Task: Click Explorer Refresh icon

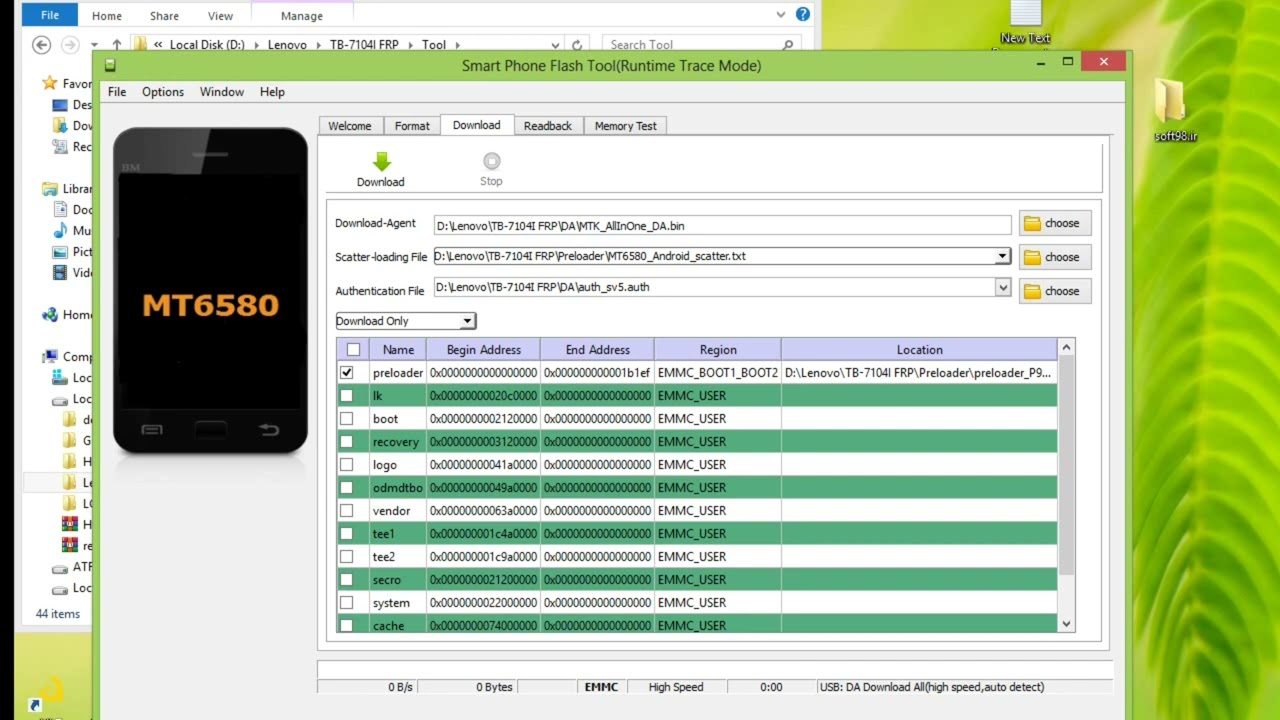Action: (x=577, y=45)
